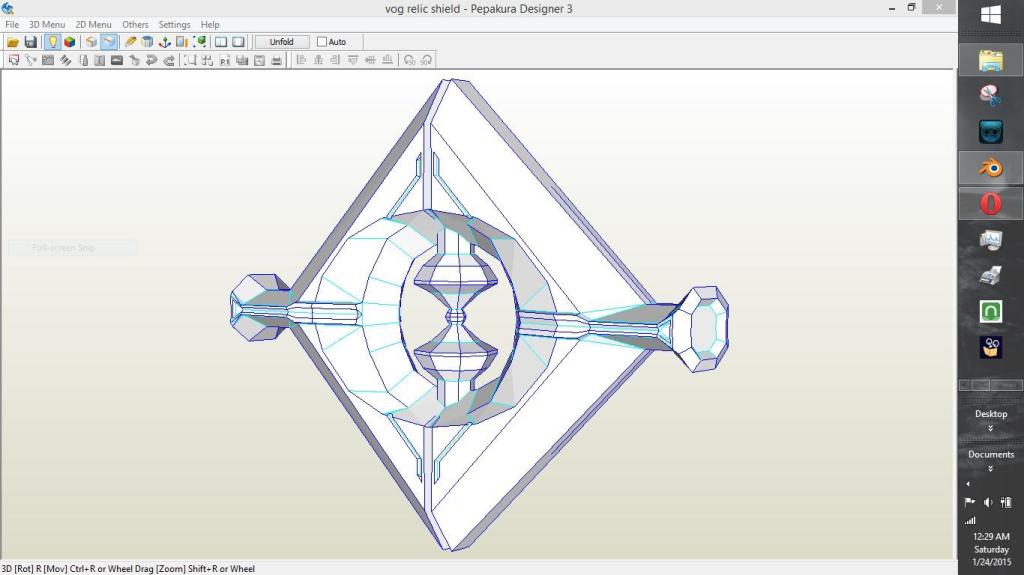Choose the Input Text tool icon
This screenshot has width=1024, height=575.
pyautogui.click(x=99, y=60)
